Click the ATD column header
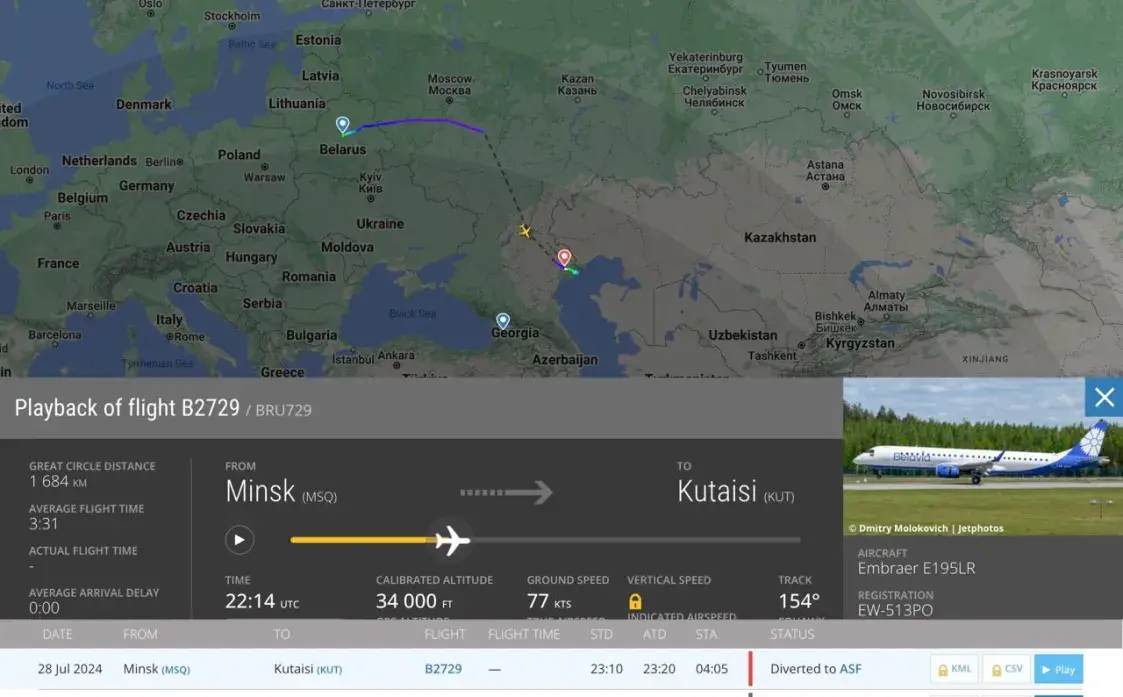The height and width of the screenshot is (697, 1123). tap(654, 634)
